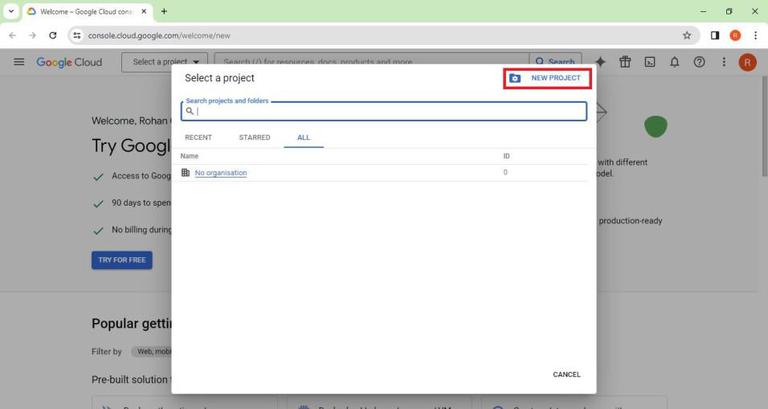Open the free trial gift icon
Viewport: 768px width, 409px height.
pyautogui.click(x=625, y=62)
